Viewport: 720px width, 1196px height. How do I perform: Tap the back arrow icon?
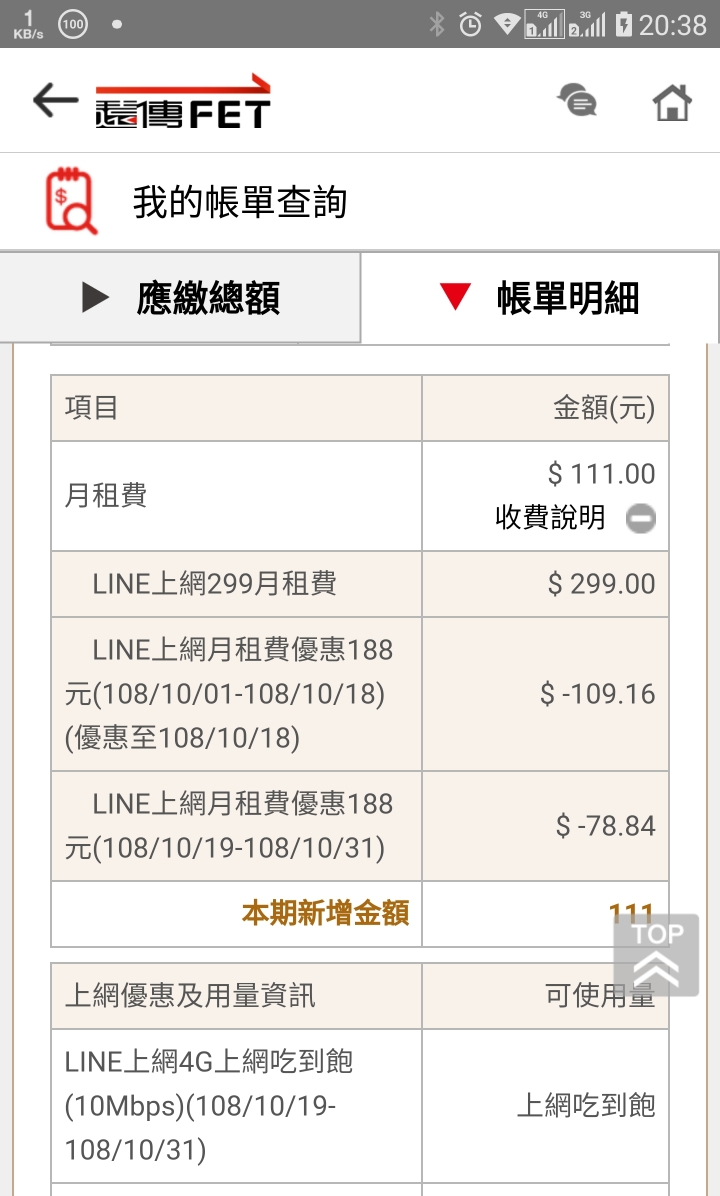(55, 100)
